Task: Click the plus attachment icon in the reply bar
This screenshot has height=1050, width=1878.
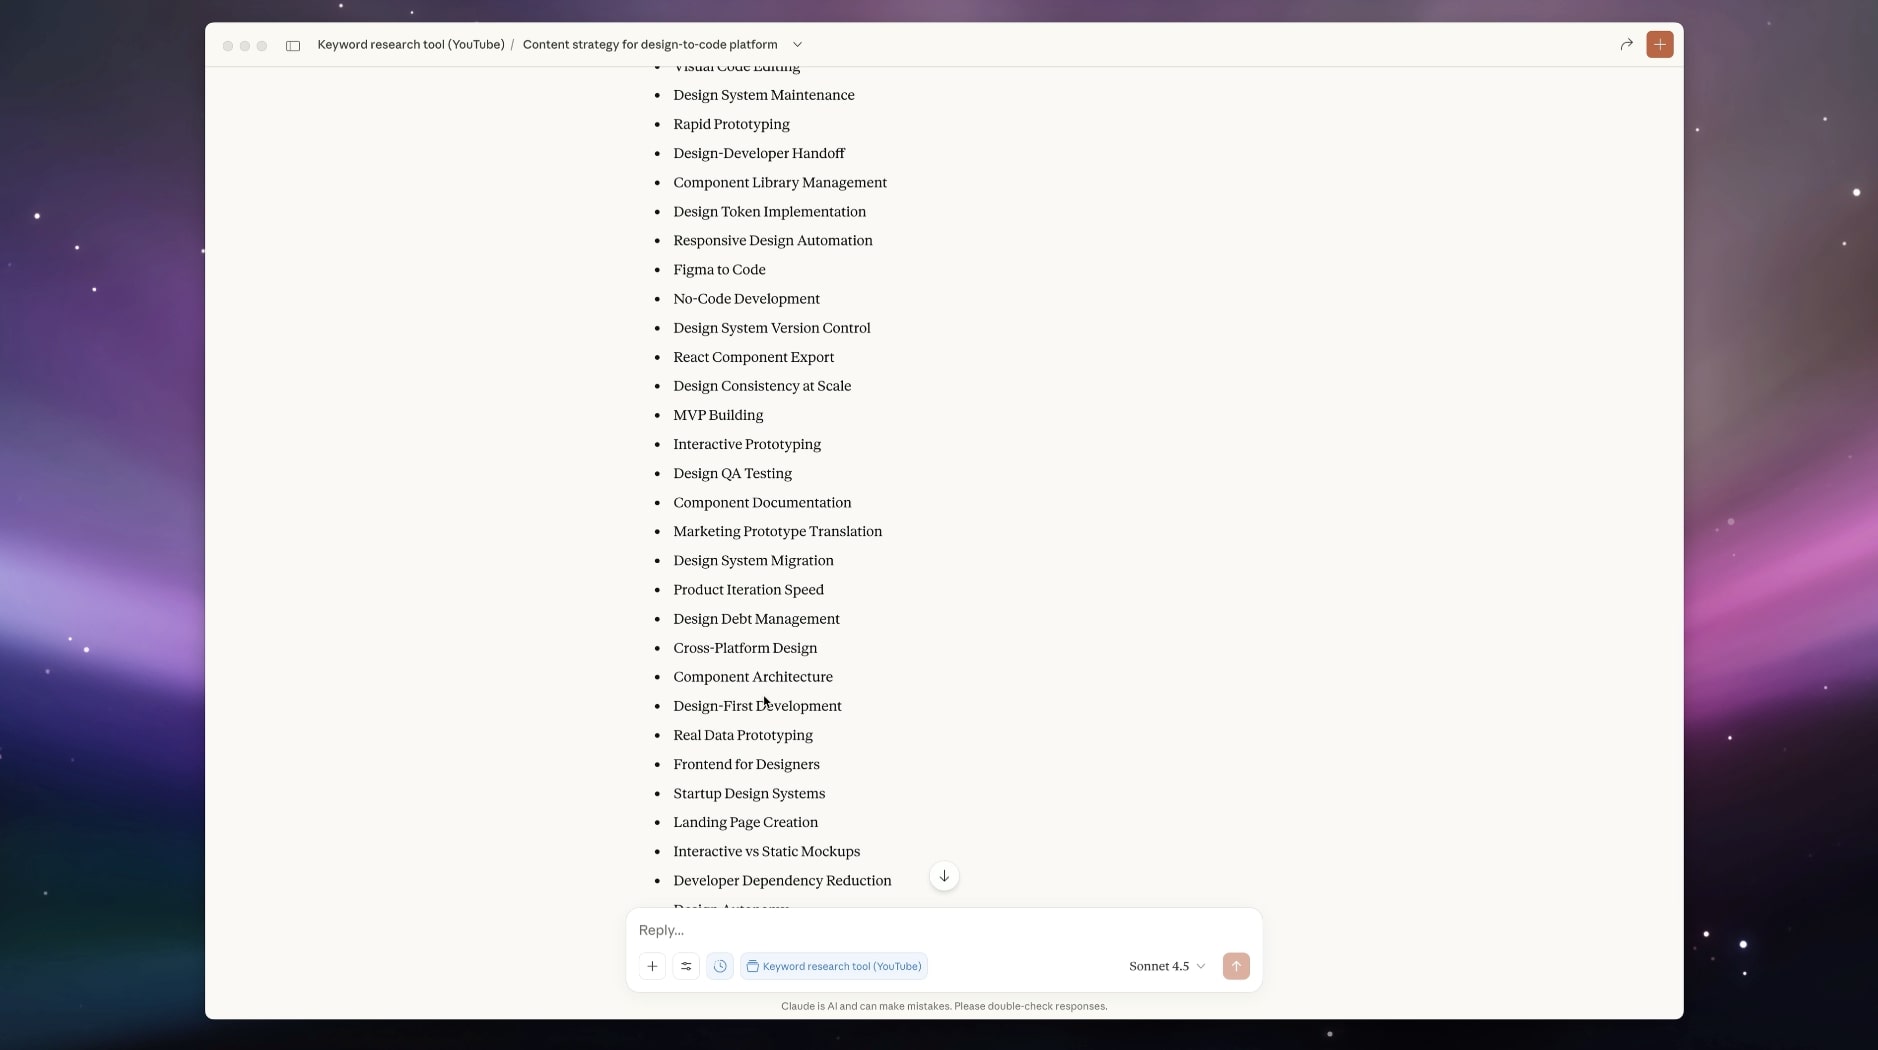Action: click(652, 966)
